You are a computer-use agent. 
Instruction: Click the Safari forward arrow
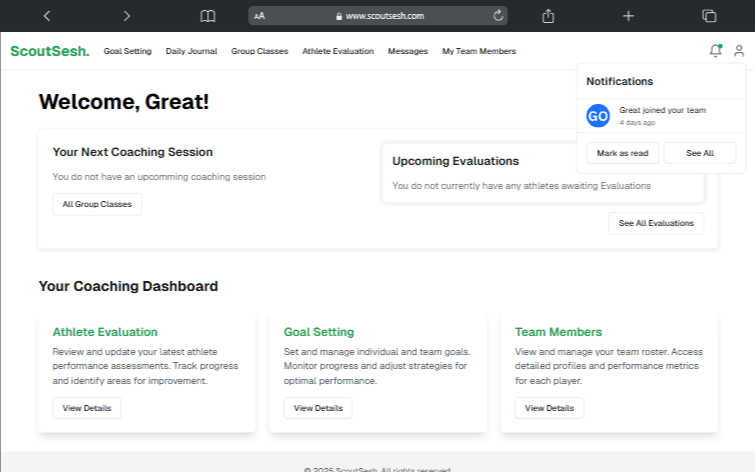pos(126,16)
